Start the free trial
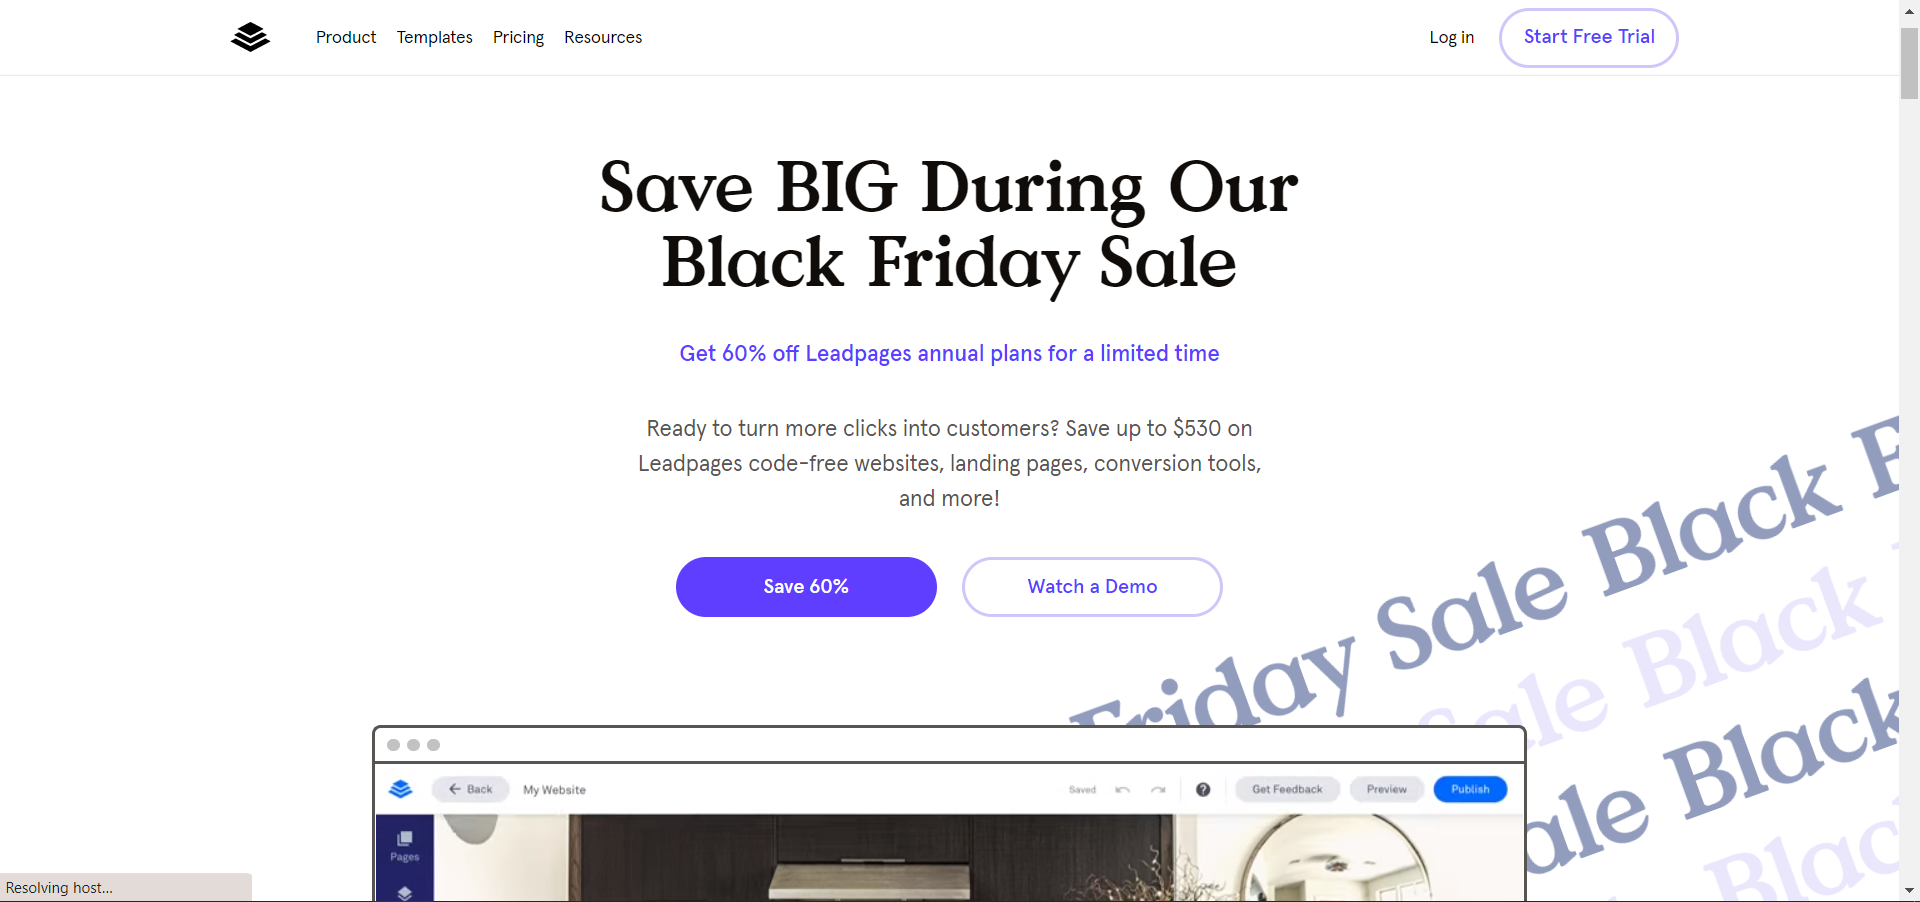Screen dimensions: 1920x902 coord(1589,37)
